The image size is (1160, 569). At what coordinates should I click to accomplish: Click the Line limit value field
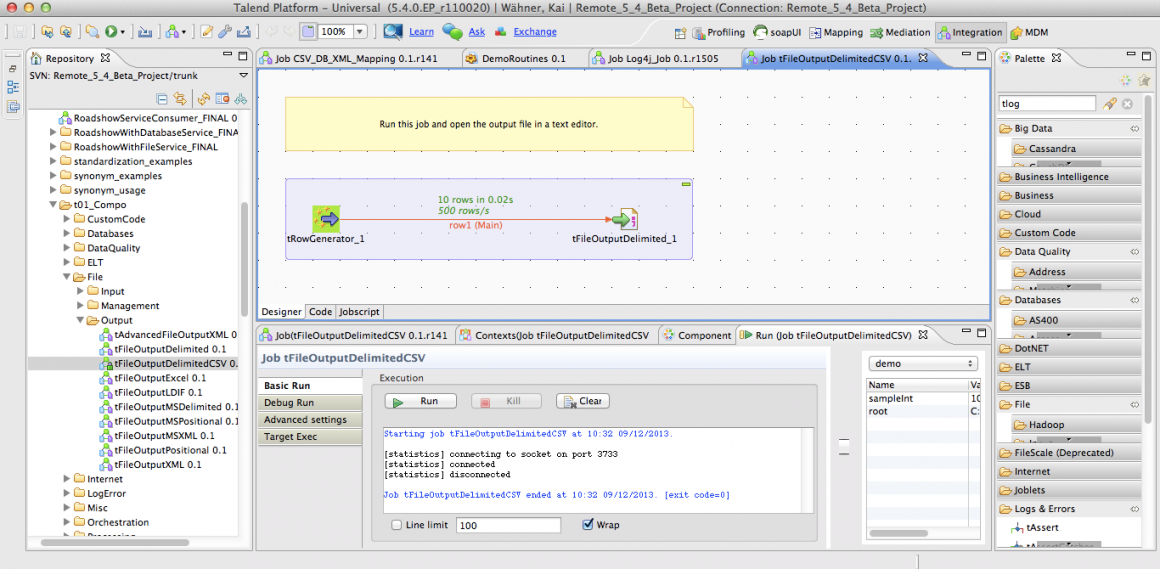tap(508, 525)
